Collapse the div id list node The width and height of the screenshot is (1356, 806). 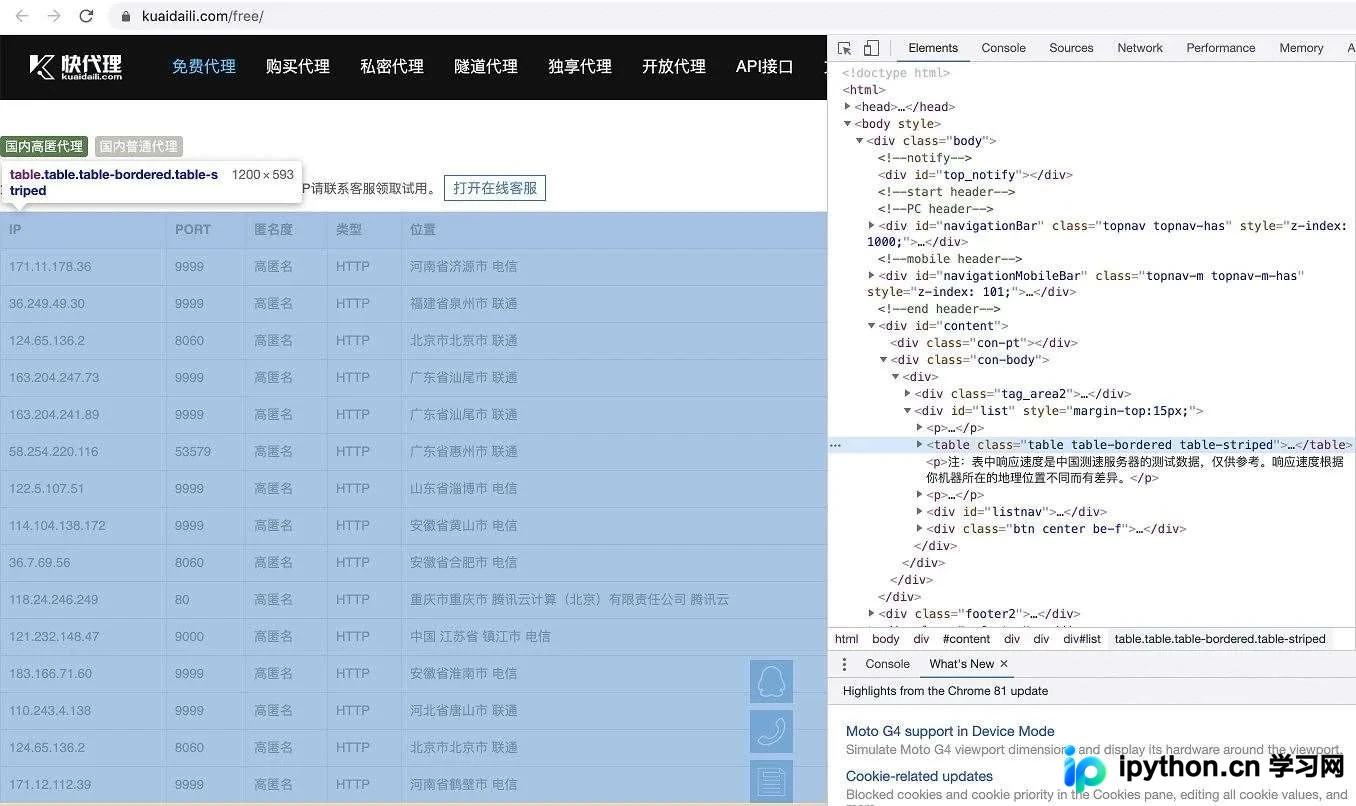(x=908, y=411)
